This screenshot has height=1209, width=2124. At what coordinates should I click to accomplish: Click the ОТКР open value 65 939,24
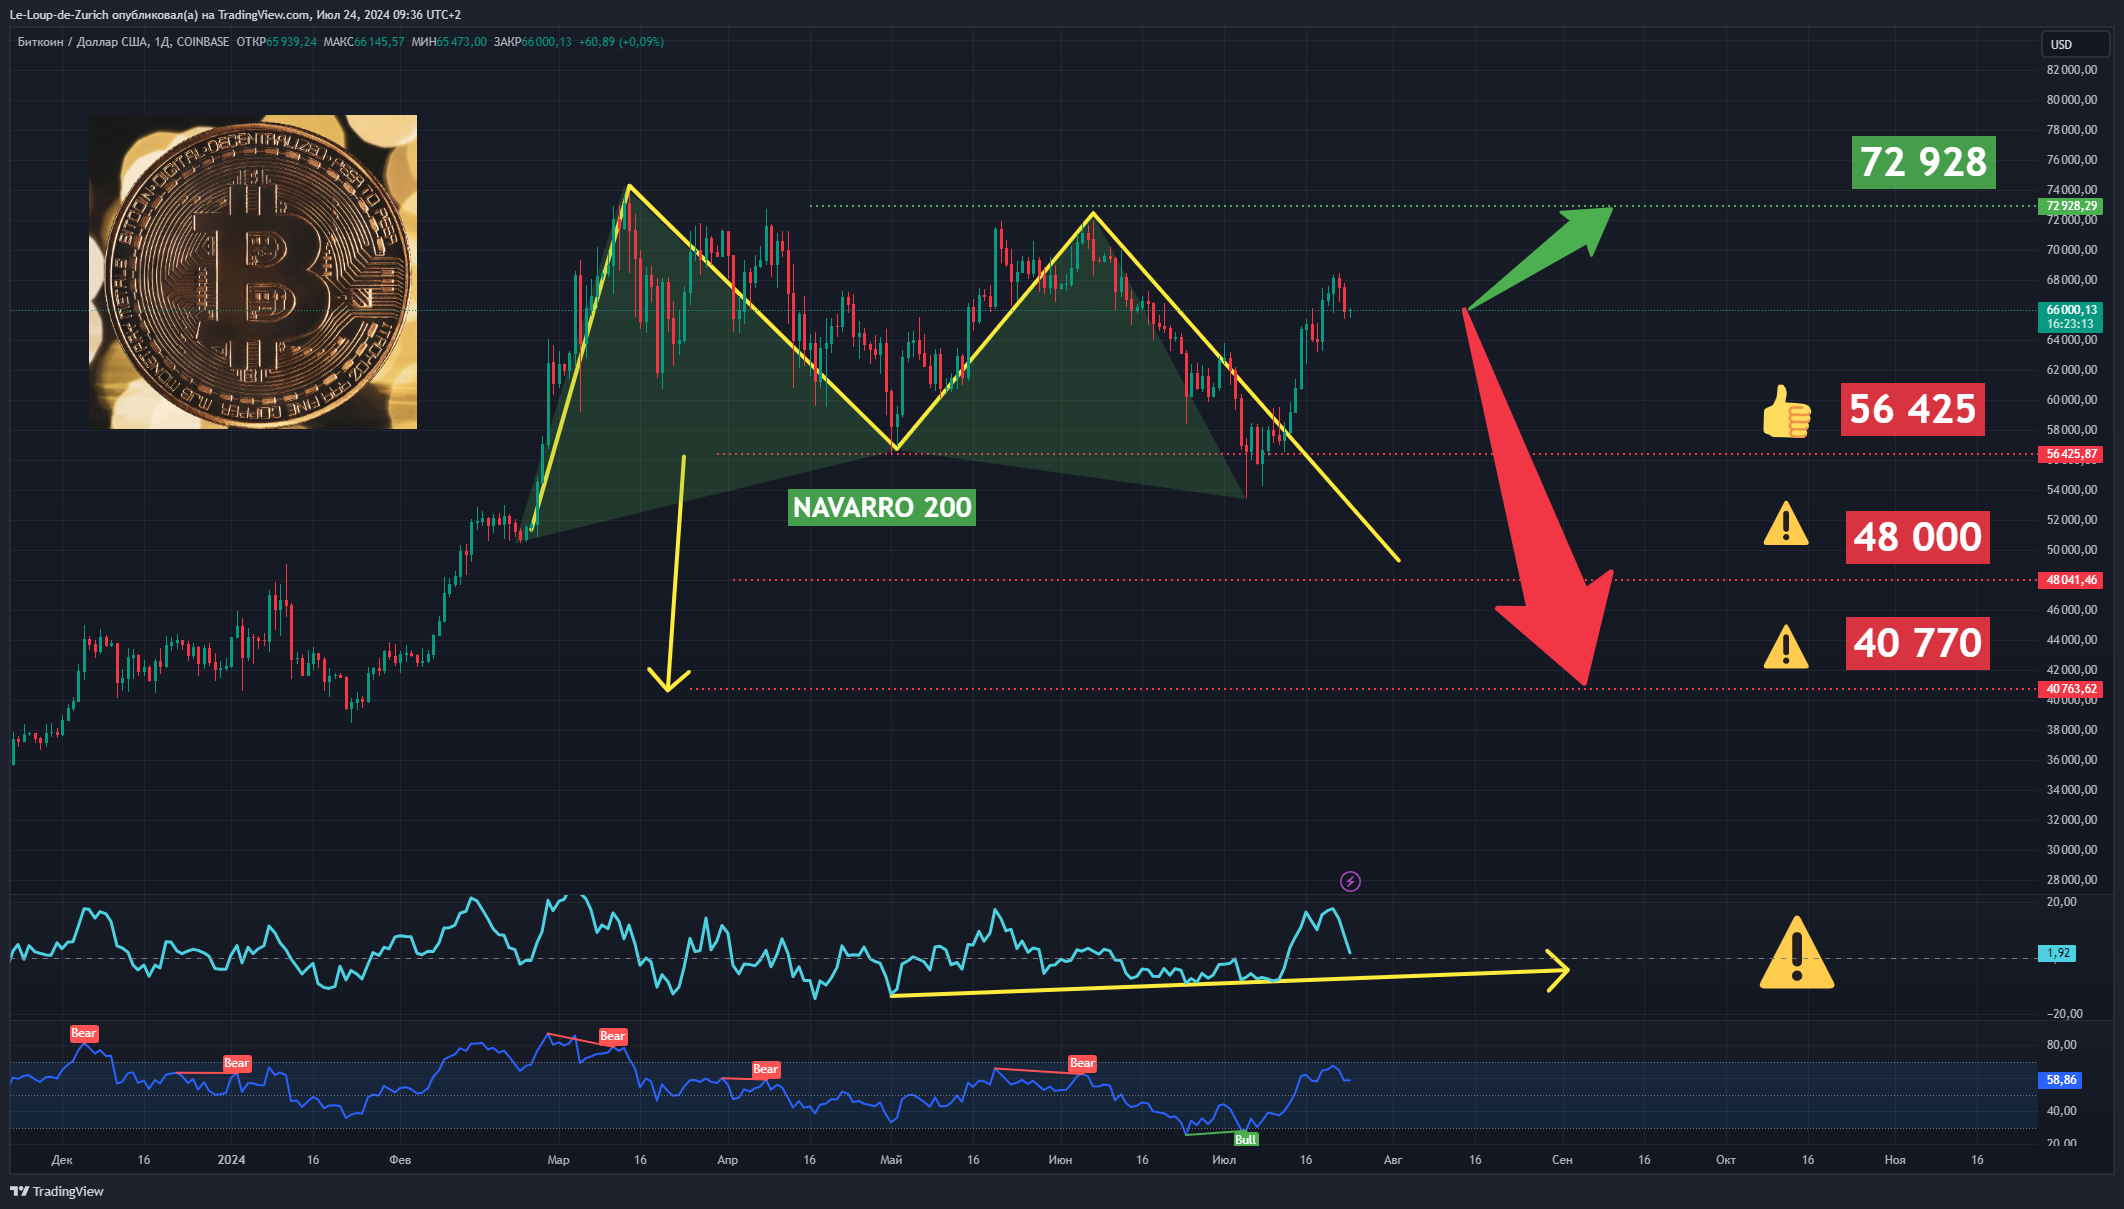click(x=291, y=42)
